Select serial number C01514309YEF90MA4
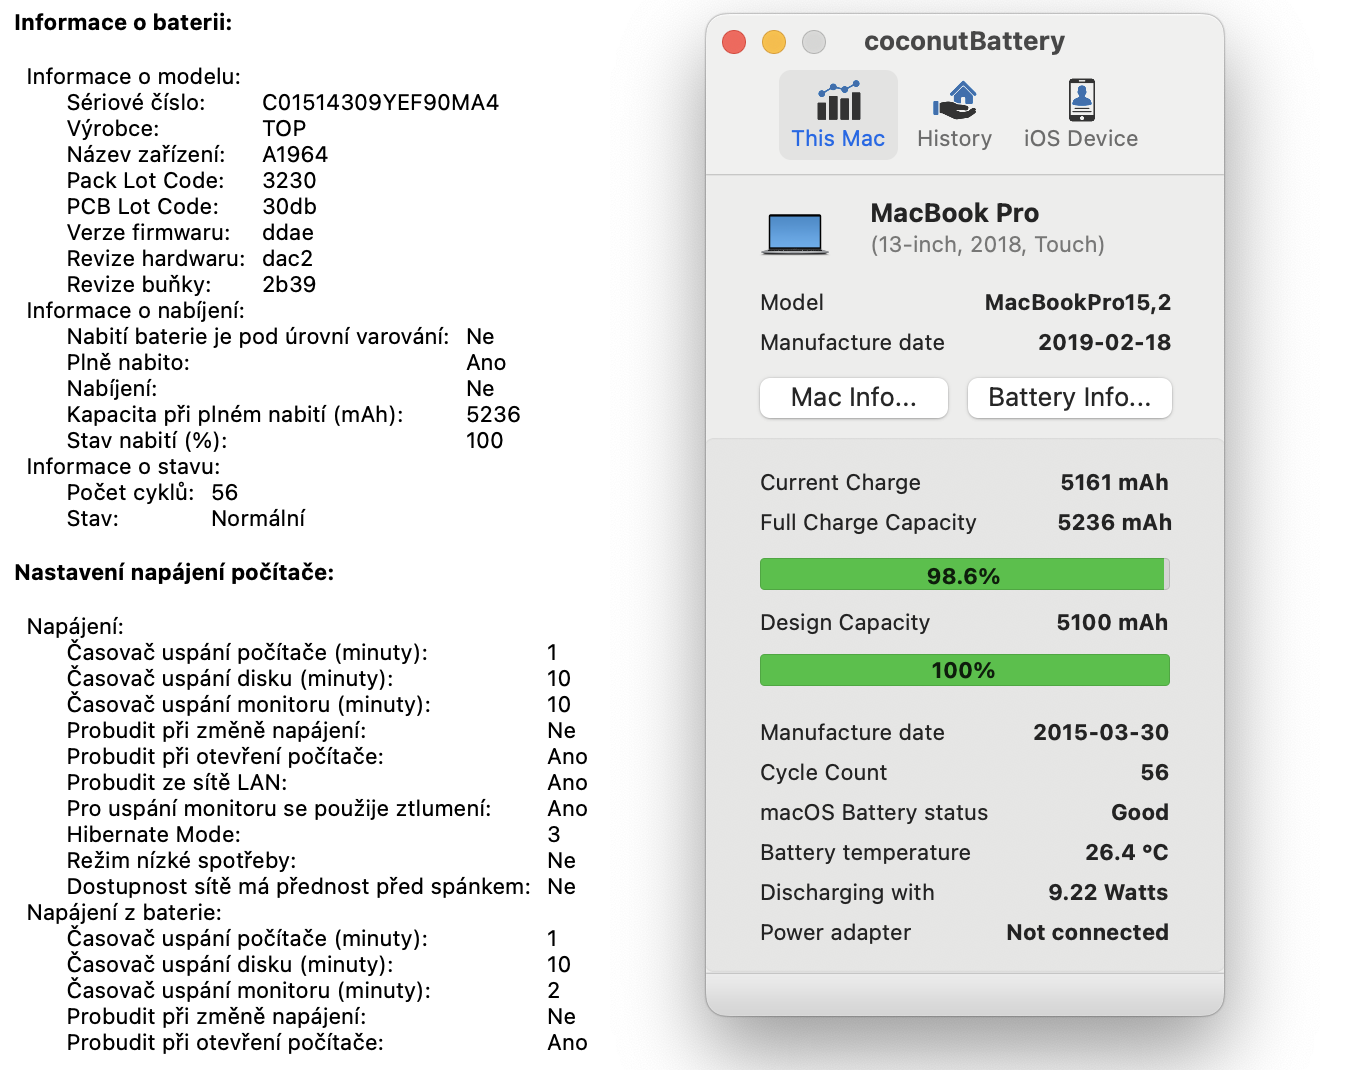Image resolution: width=1352 pixels, height=1070 pixels. click(381, 103)
